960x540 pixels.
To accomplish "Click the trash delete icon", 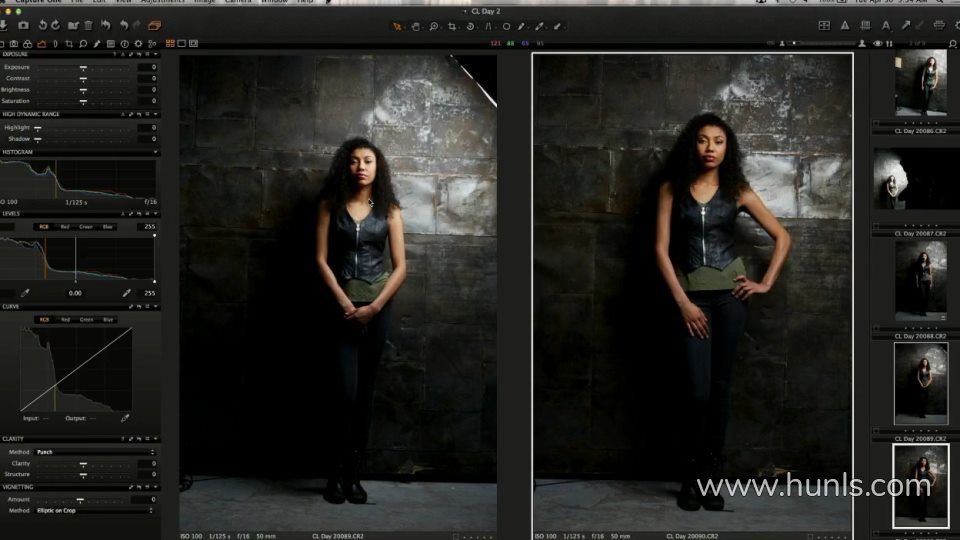I will click(88, 25).
